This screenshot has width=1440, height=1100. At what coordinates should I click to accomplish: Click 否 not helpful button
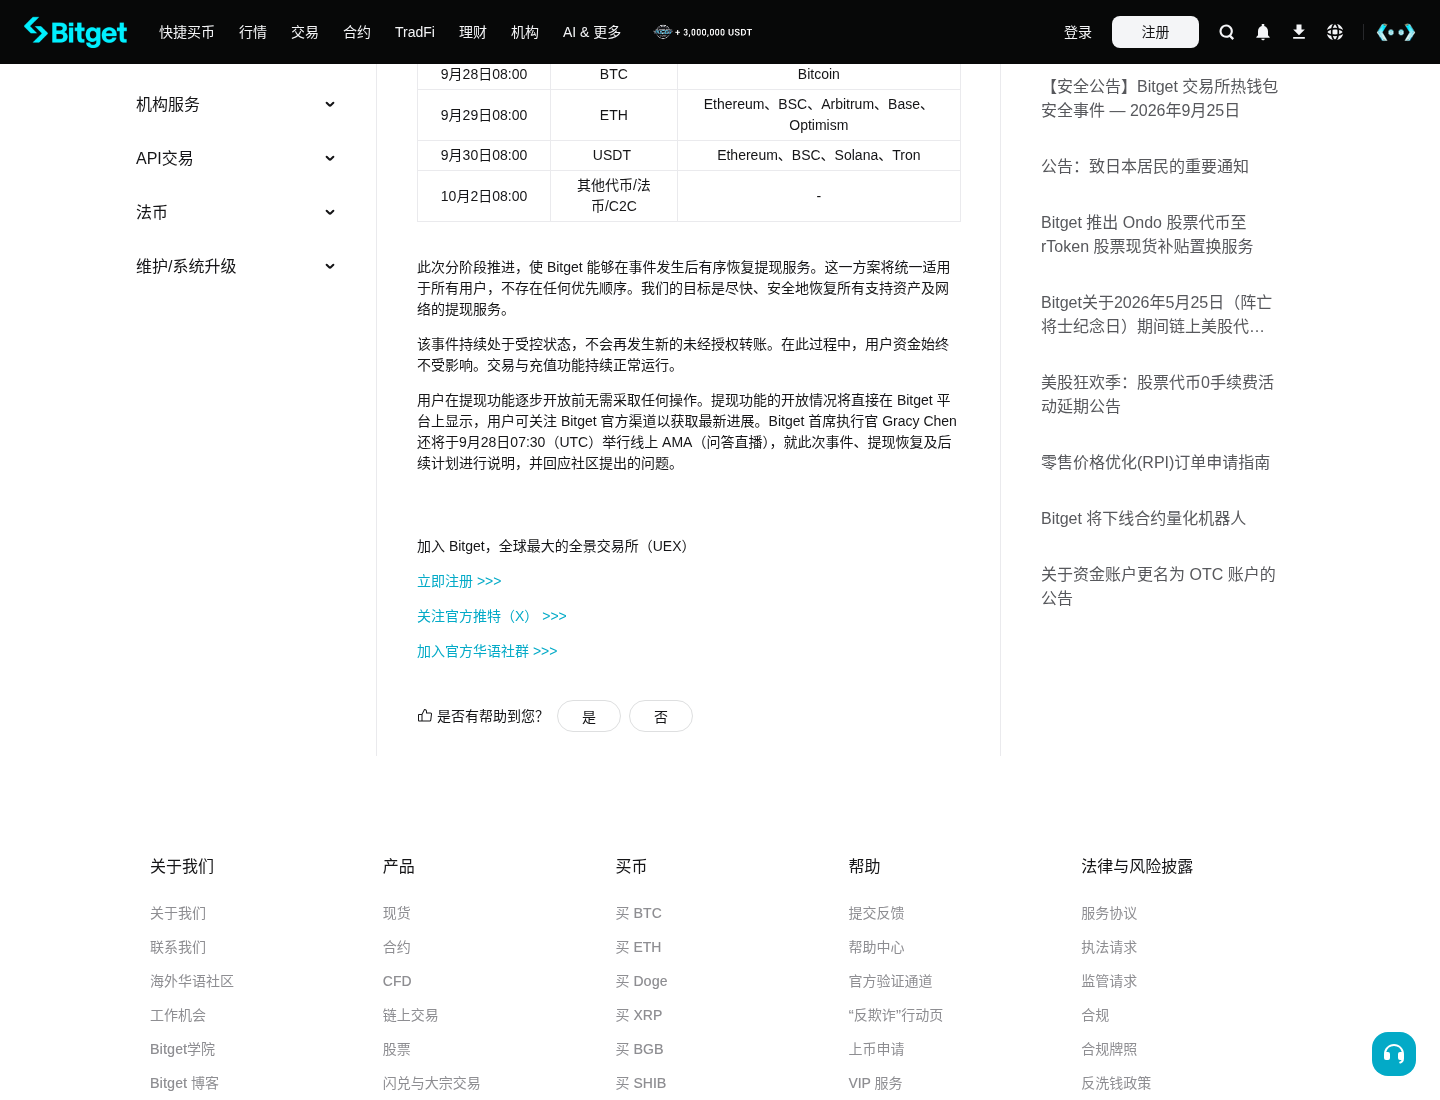[x=661, y=716]
